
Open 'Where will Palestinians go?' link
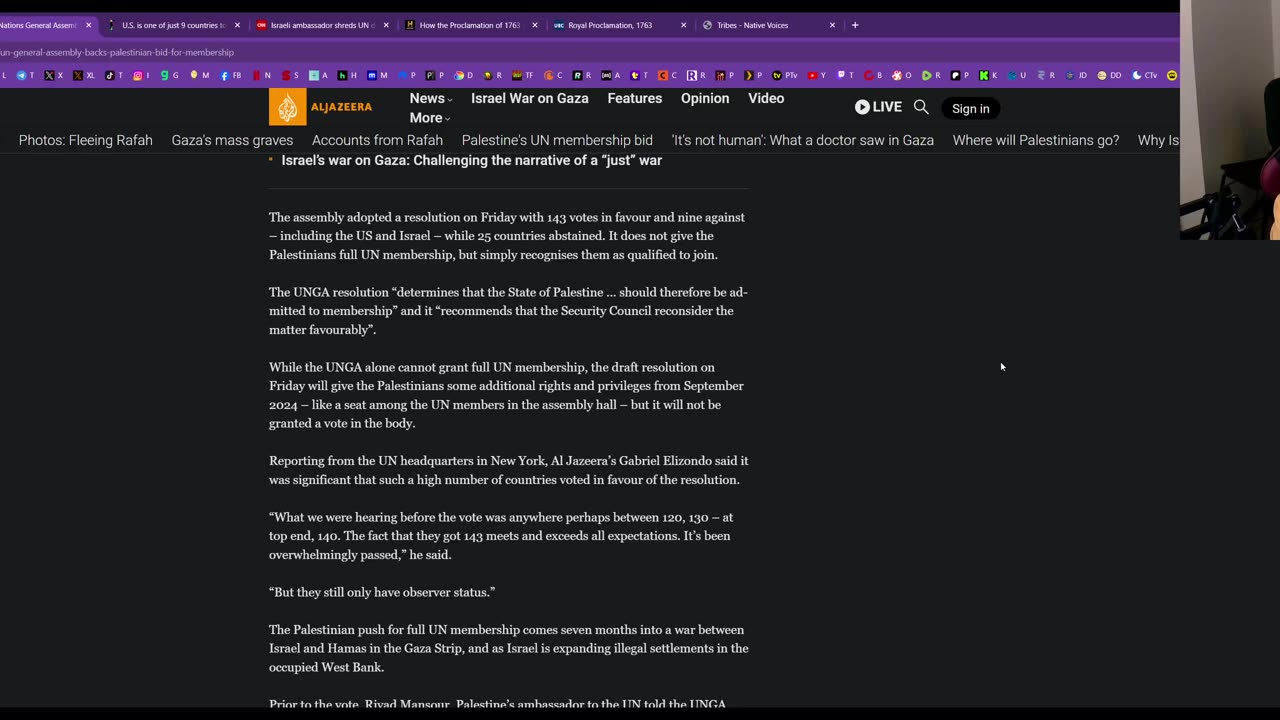tap(1036, 140)
